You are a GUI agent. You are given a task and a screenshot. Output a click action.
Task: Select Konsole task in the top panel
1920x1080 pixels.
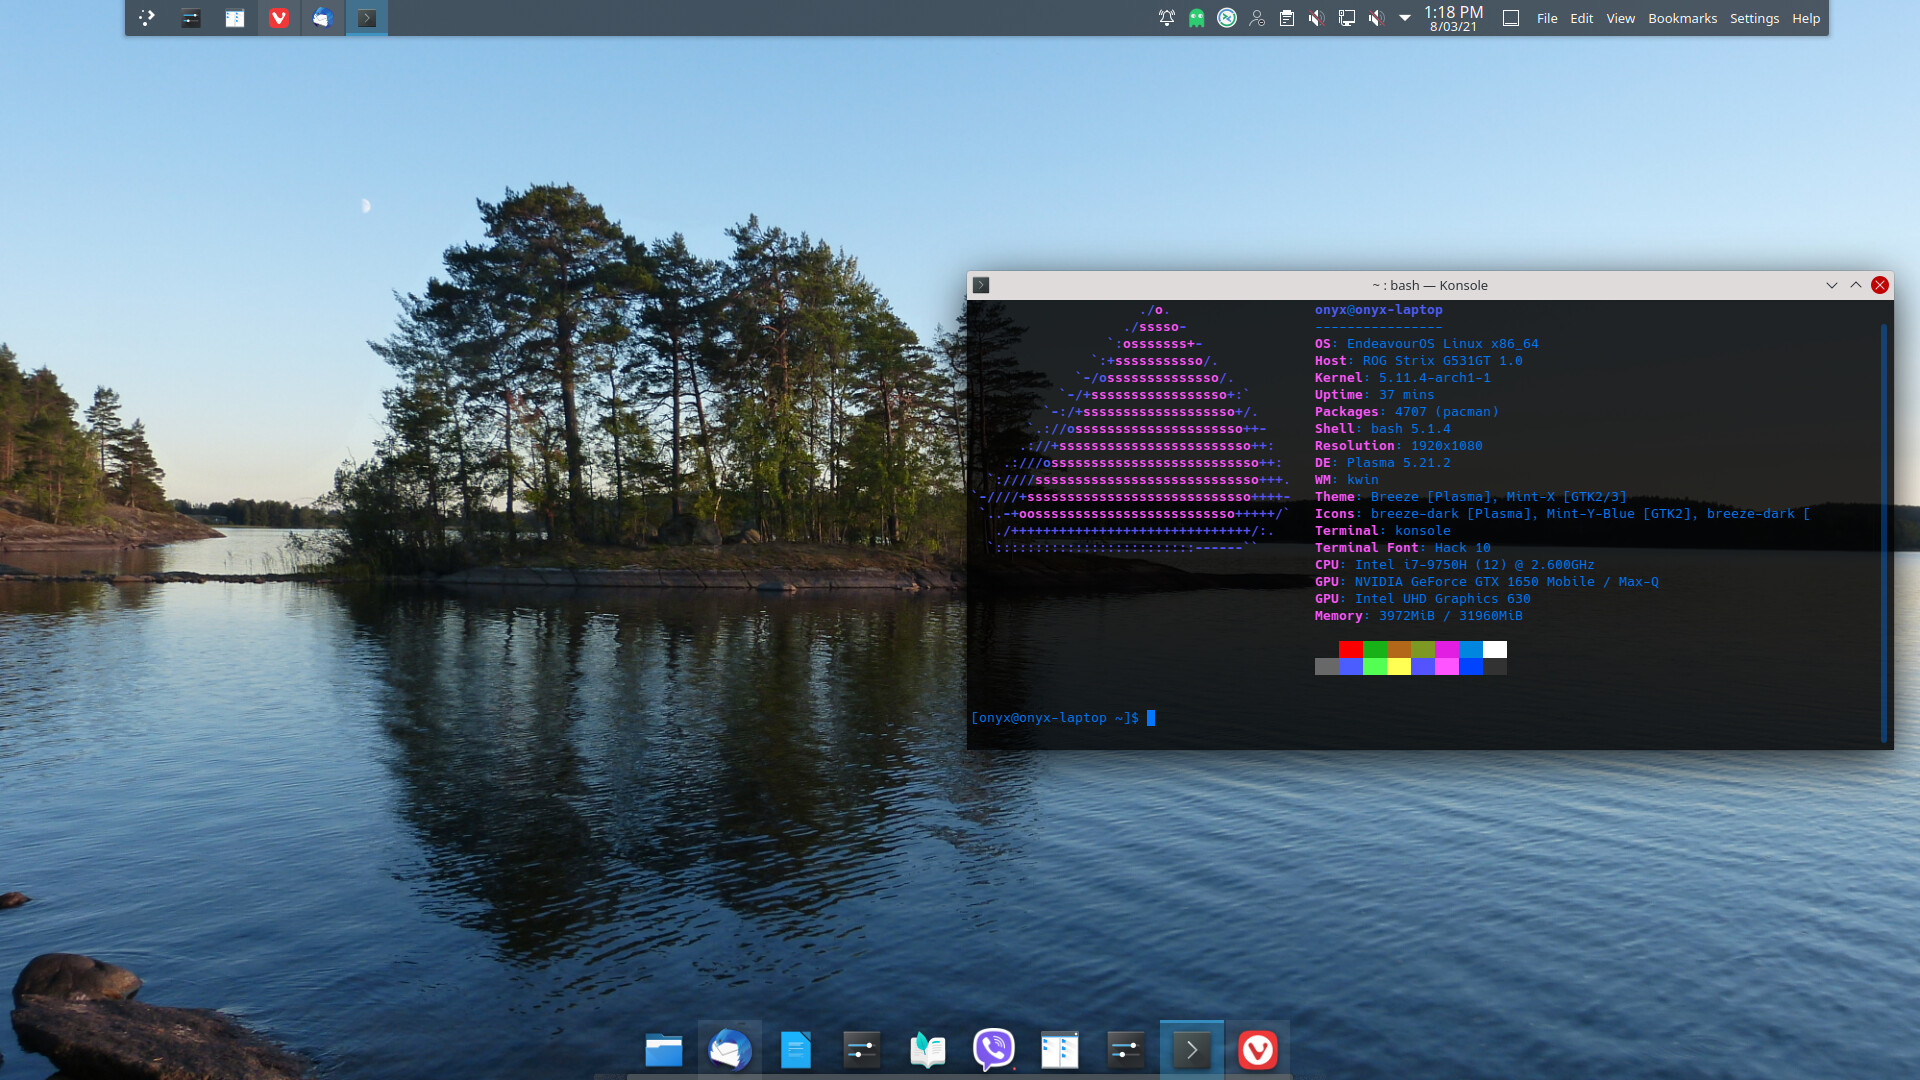click(367, 18)
